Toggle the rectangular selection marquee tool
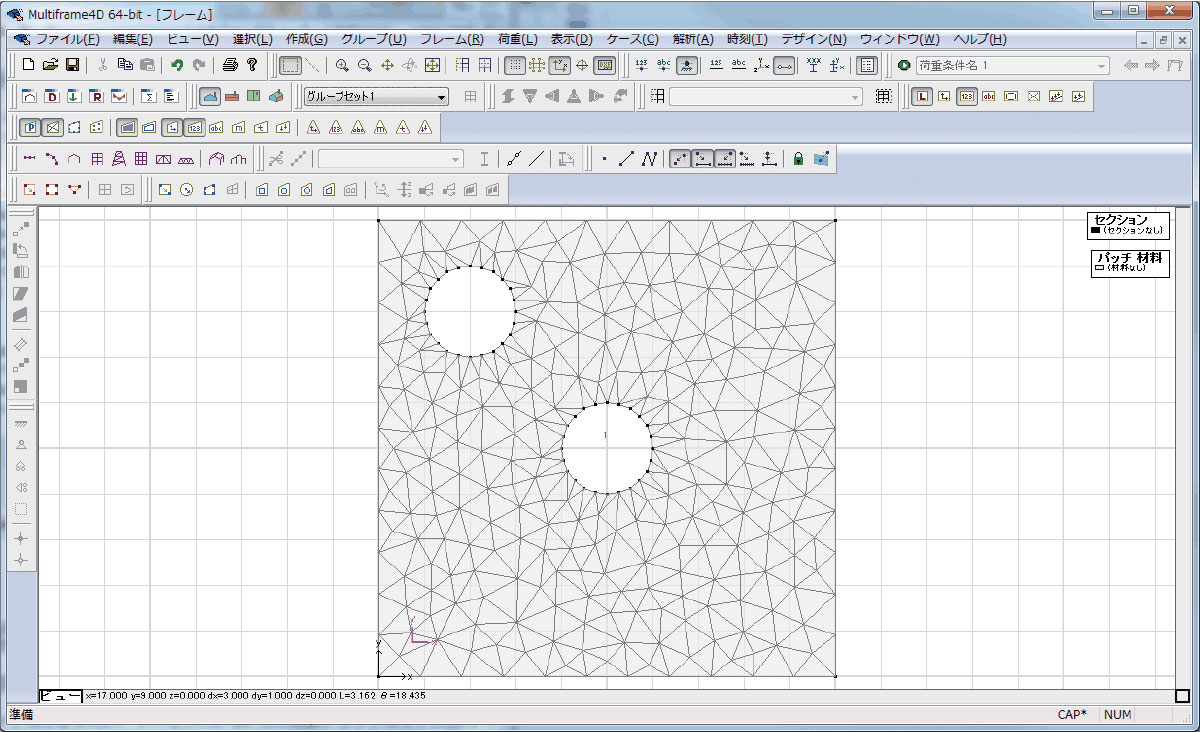The width and height of the screenshot is (1200, 732). (290, 65)
